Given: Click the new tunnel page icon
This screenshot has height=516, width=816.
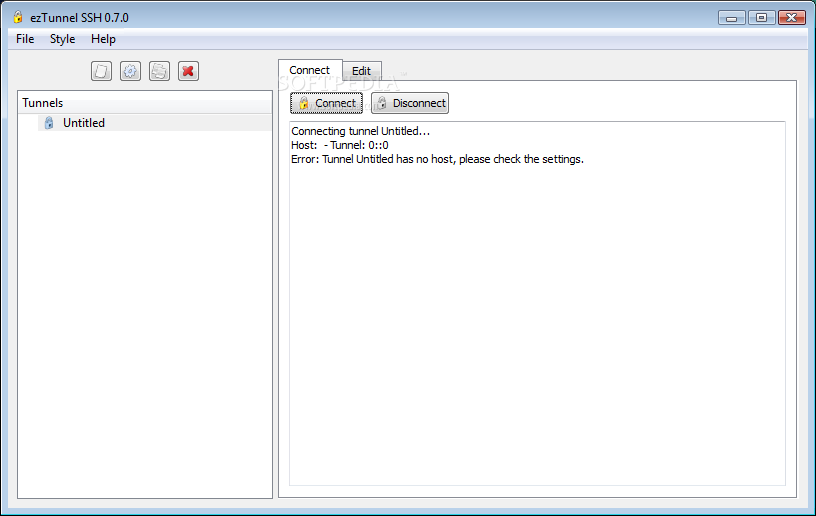Looking at the screenshot, I should tap(101, 71).
